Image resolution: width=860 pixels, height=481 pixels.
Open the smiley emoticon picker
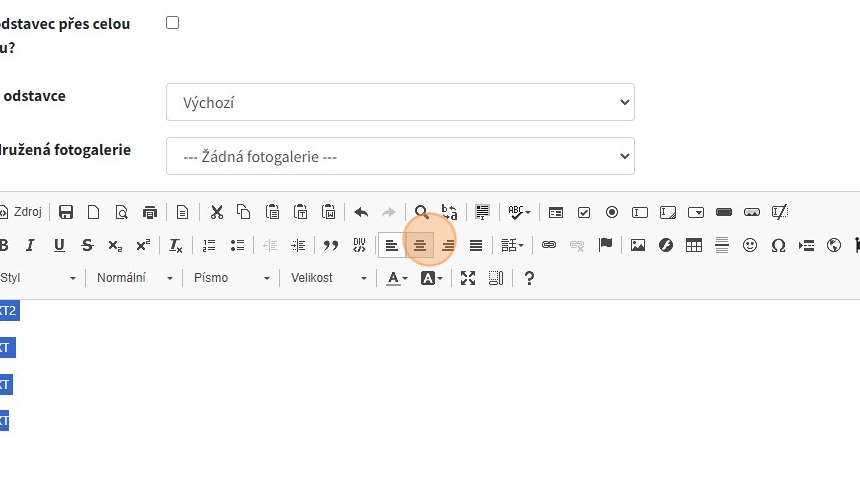click(750, 245)
